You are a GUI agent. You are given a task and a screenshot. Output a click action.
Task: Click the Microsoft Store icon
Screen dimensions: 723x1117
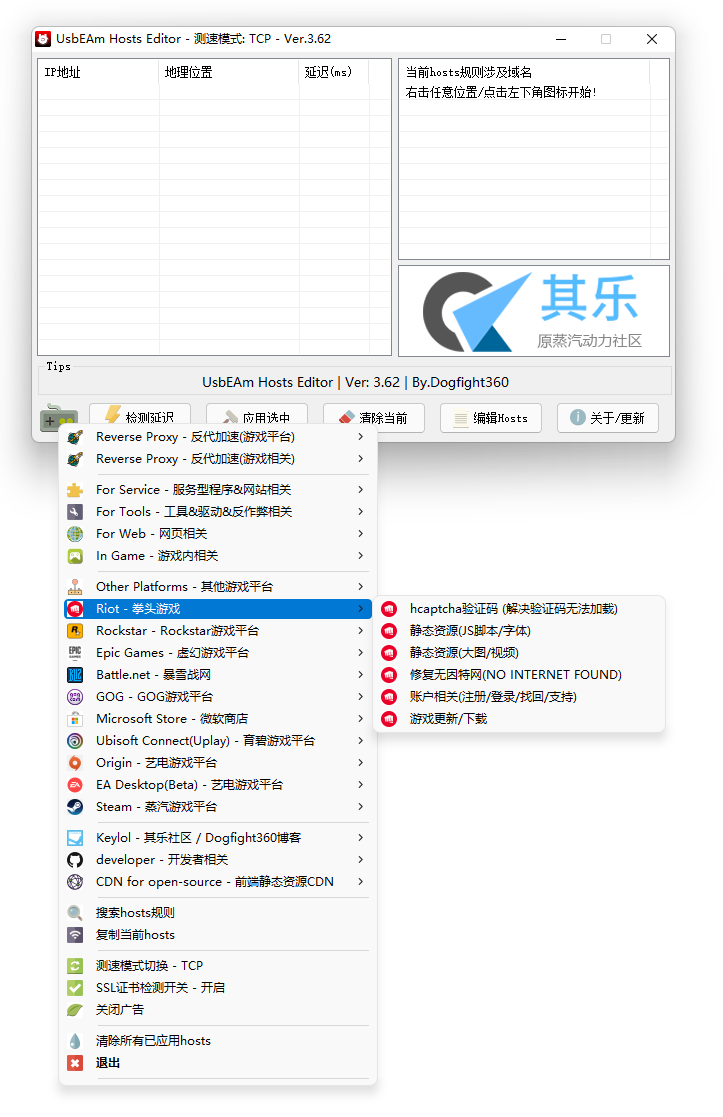[75, 719]
